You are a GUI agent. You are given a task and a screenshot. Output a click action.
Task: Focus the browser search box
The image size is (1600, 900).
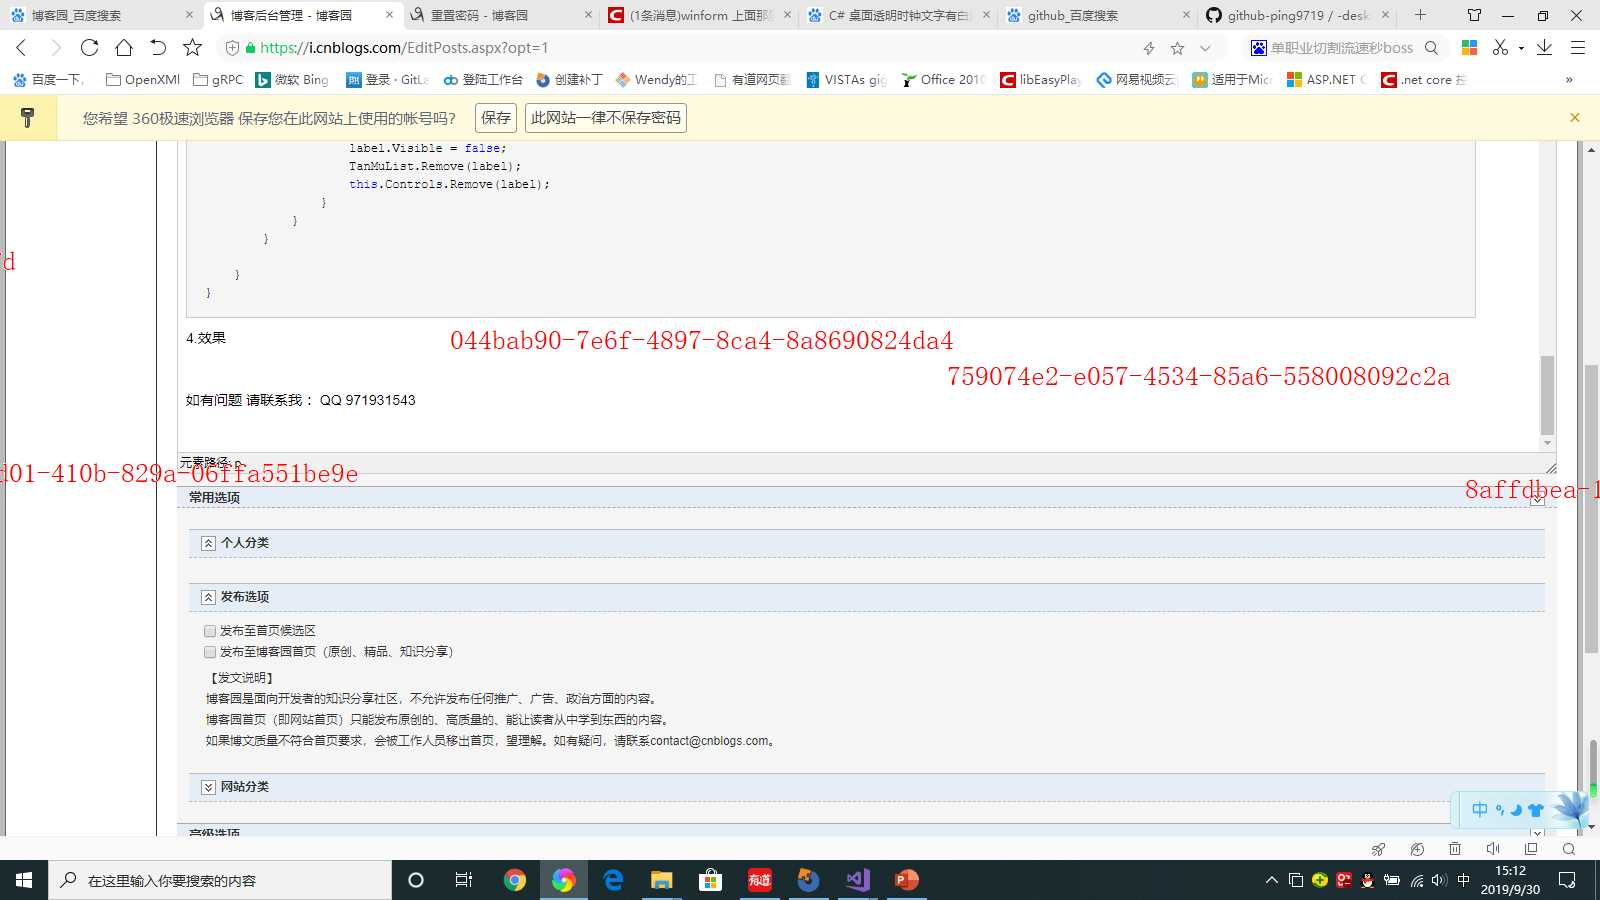click(1343, 48)
